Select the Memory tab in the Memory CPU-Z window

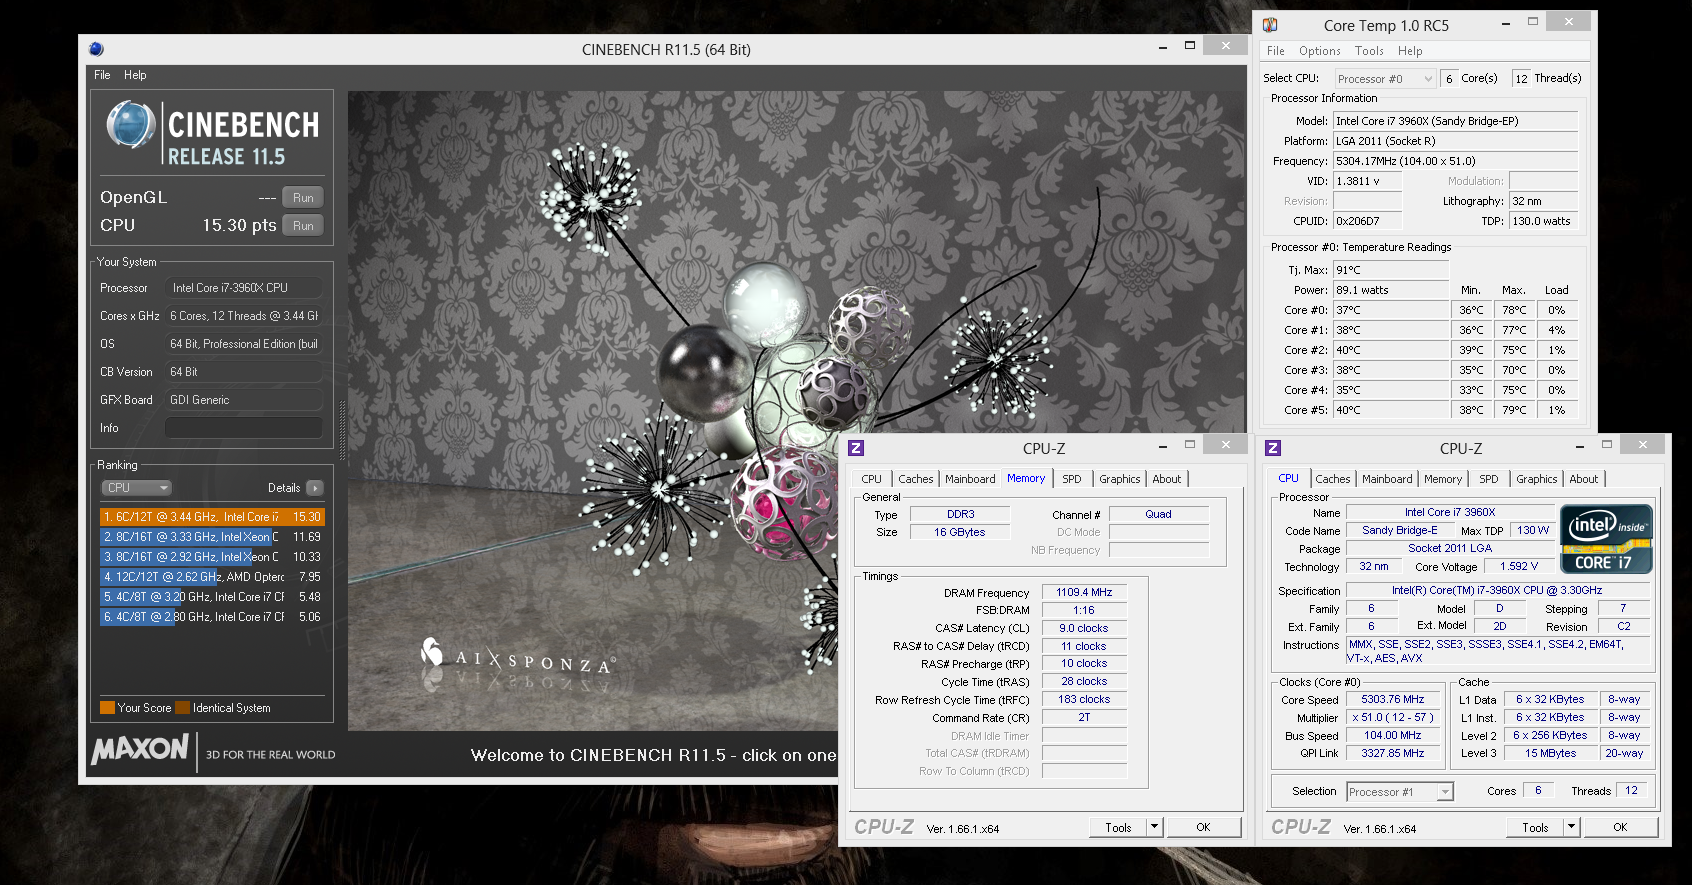click(1026, 478)
